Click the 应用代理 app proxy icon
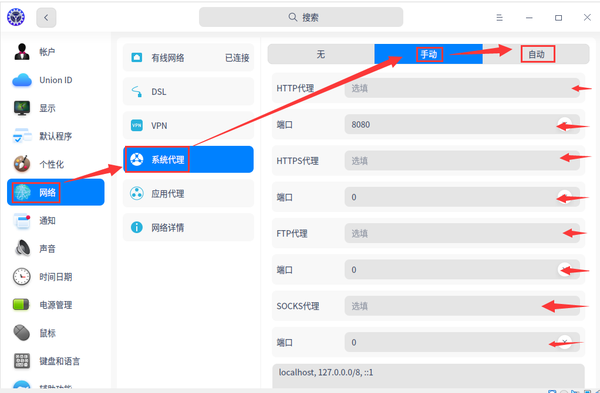Viewport: 600px width, 393px height. point(137,193)
